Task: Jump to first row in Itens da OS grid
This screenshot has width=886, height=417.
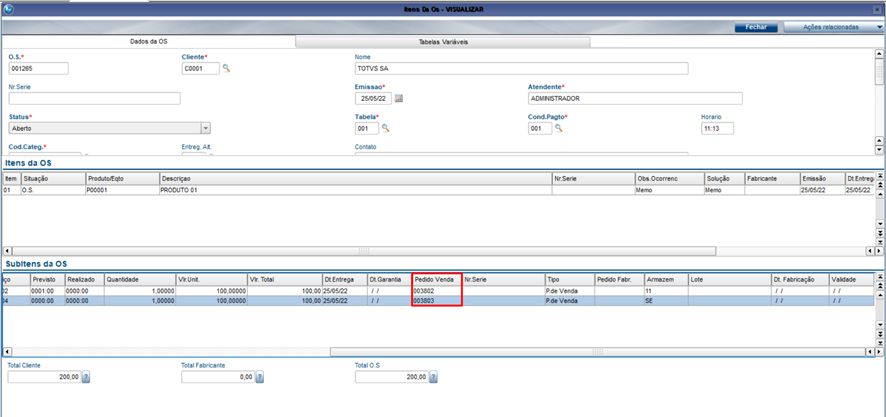Action: point(879,176)
